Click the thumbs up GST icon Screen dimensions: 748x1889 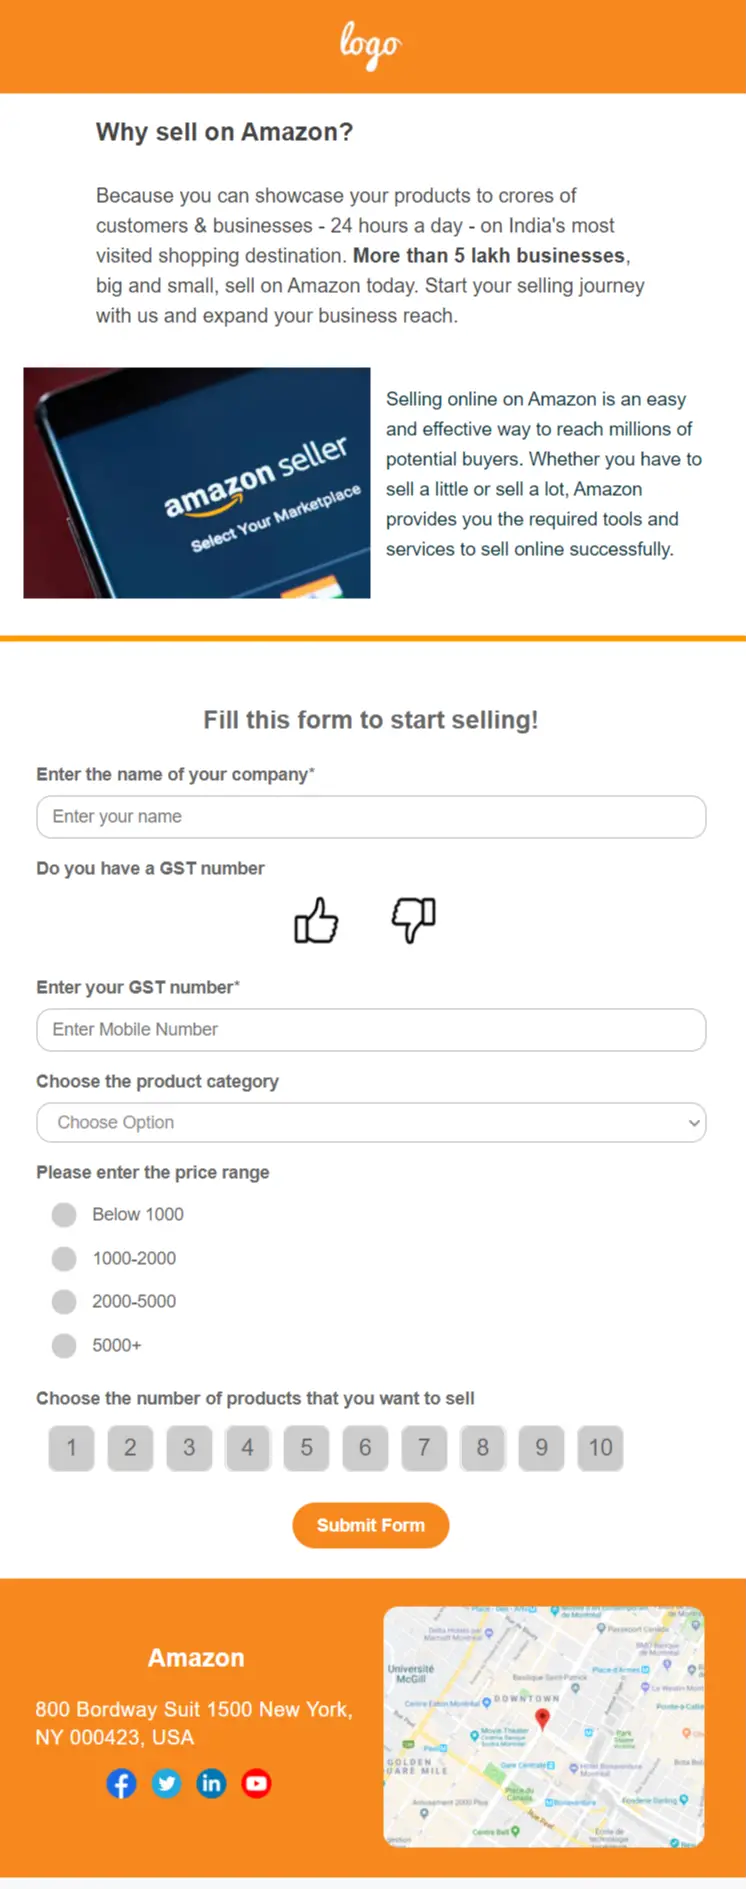[x=316, y=920]
